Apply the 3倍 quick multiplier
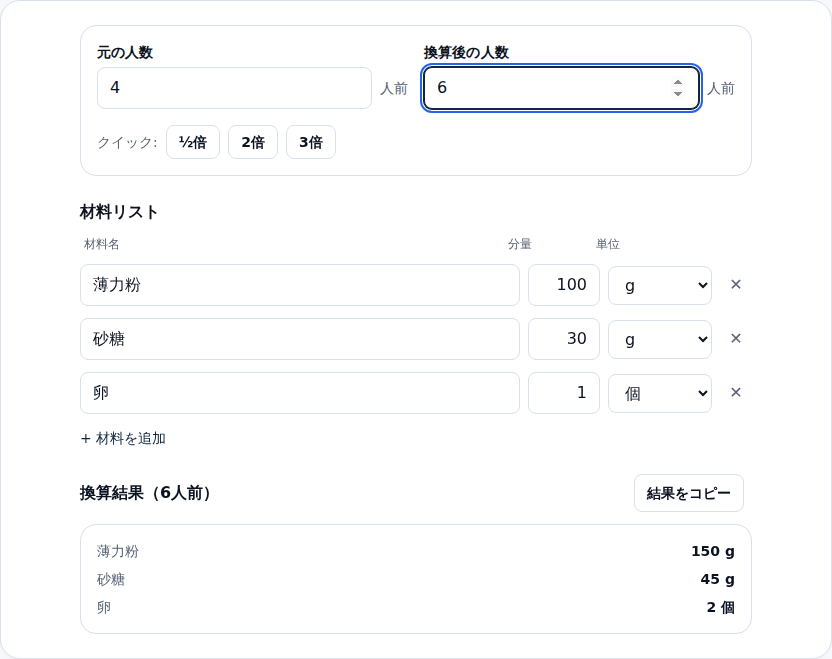Viewport: 832px width, 659px height. click(x=311, y=142)
